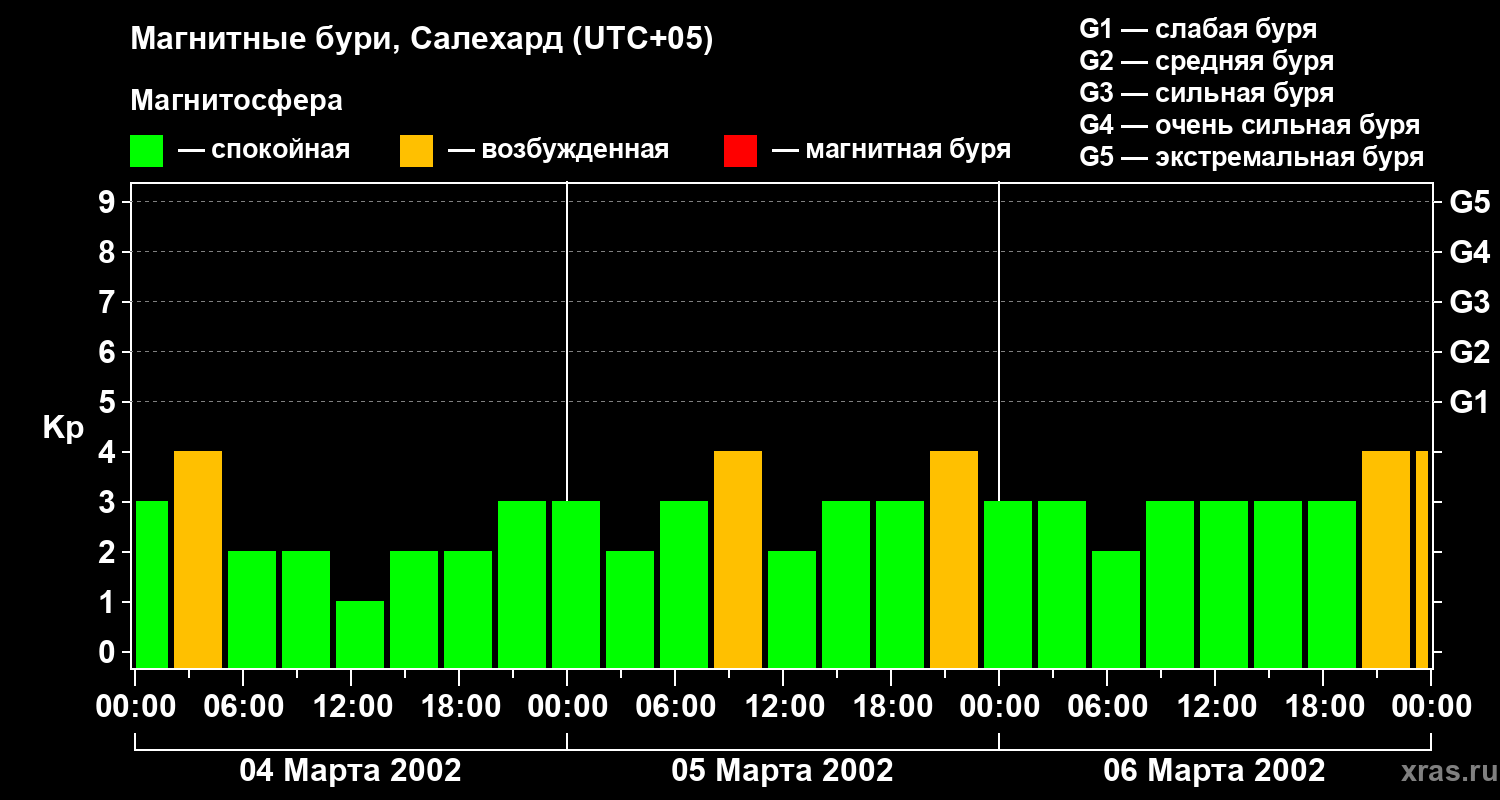The image size is (1500, 800).
Task: Click the G5 storm level label on axis
Action: (1469, 203)
